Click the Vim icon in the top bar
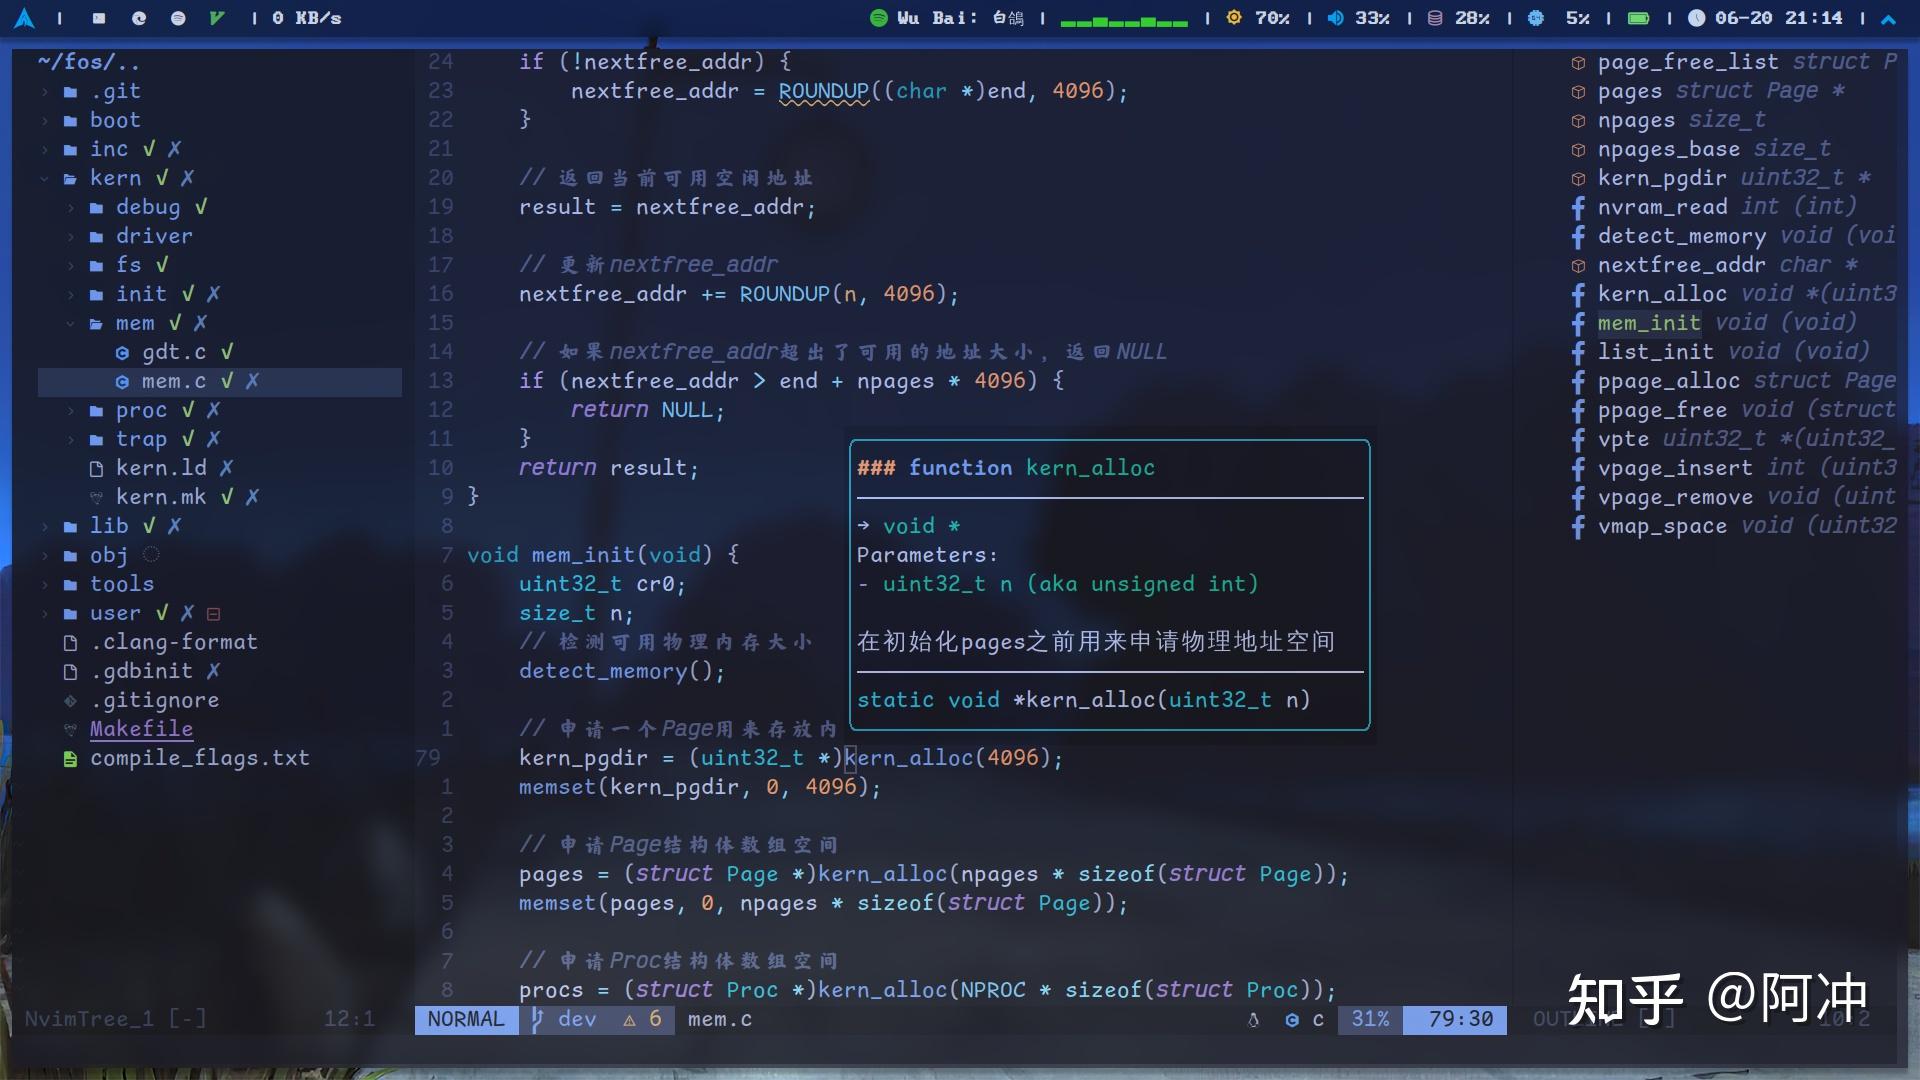 [215, 18]
